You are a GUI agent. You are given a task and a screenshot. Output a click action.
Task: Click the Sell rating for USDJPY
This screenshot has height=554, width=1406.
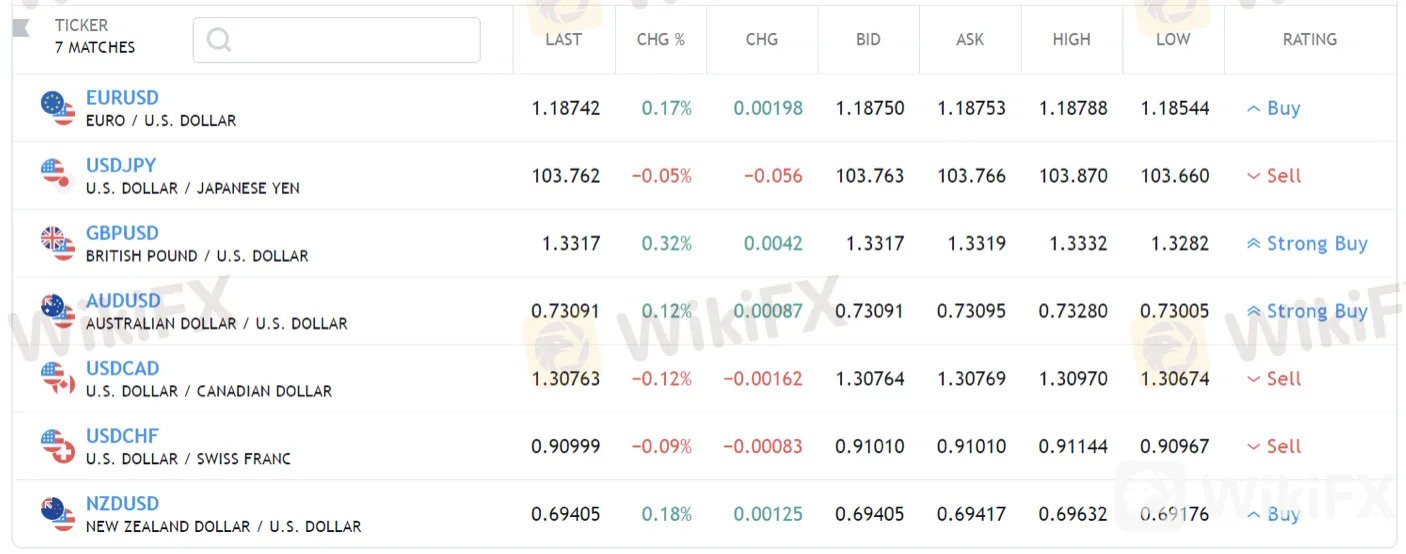[1274, 176]
